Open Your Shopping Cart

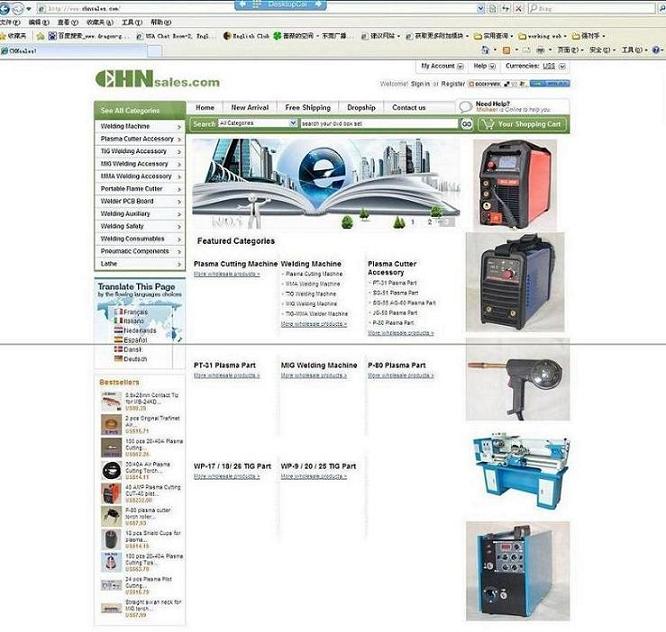[x=523, y=124]
